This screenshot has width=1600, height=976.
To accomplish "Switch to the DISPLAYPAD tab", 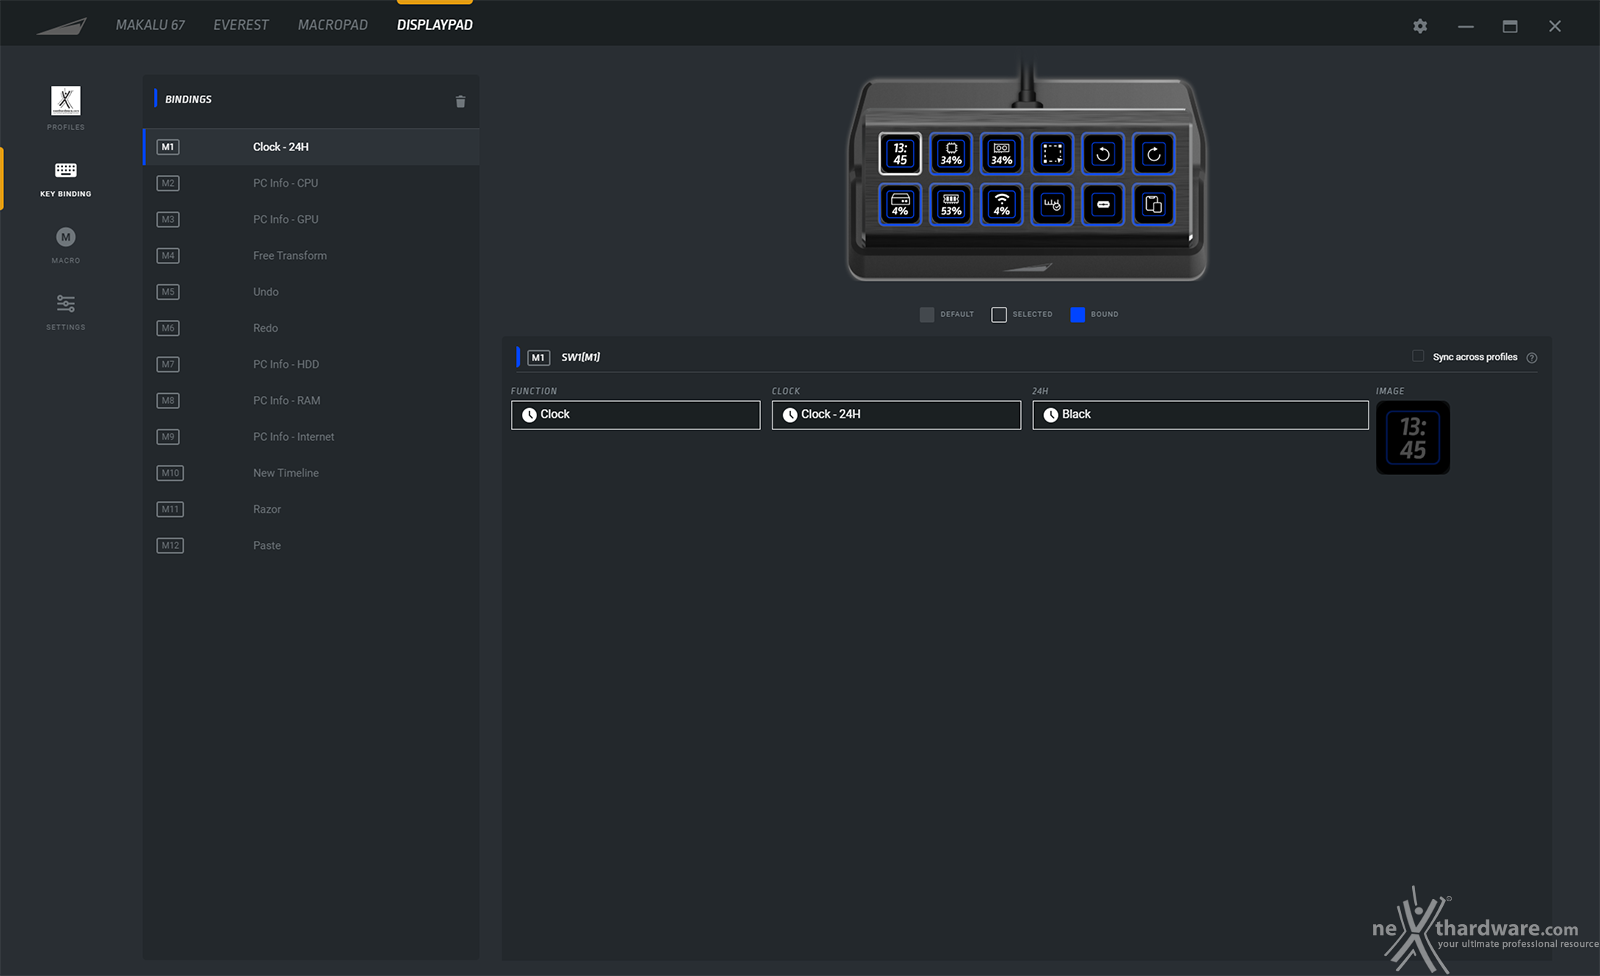I will point(435,25).
